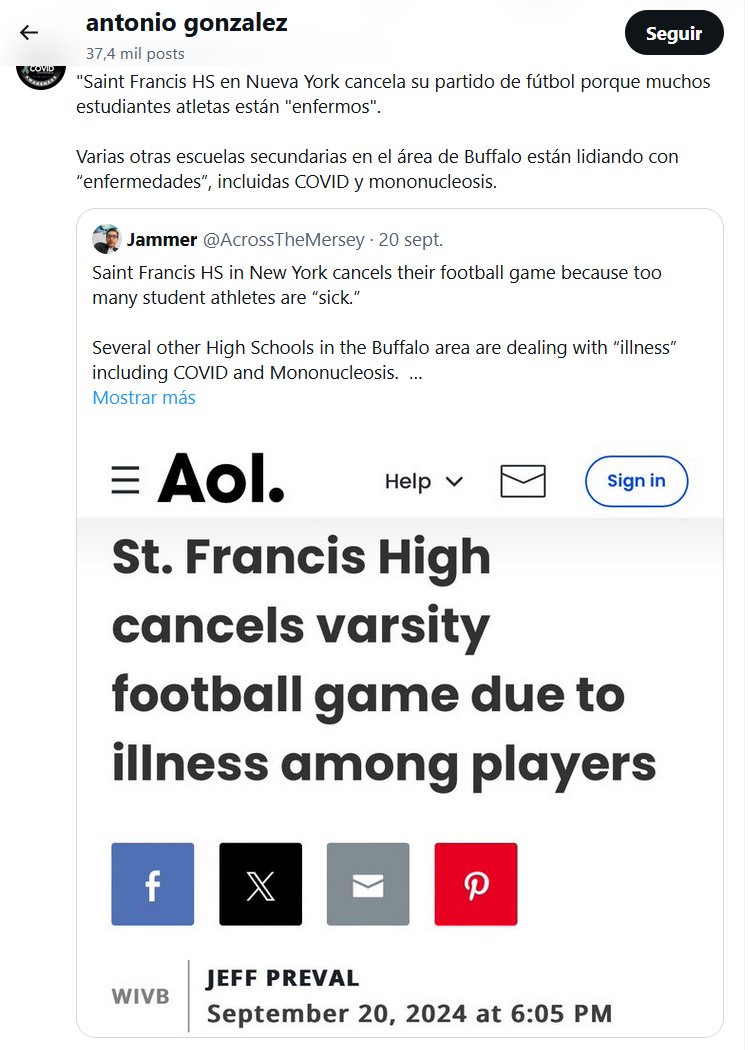Share article via email icon

pos(368,884)
